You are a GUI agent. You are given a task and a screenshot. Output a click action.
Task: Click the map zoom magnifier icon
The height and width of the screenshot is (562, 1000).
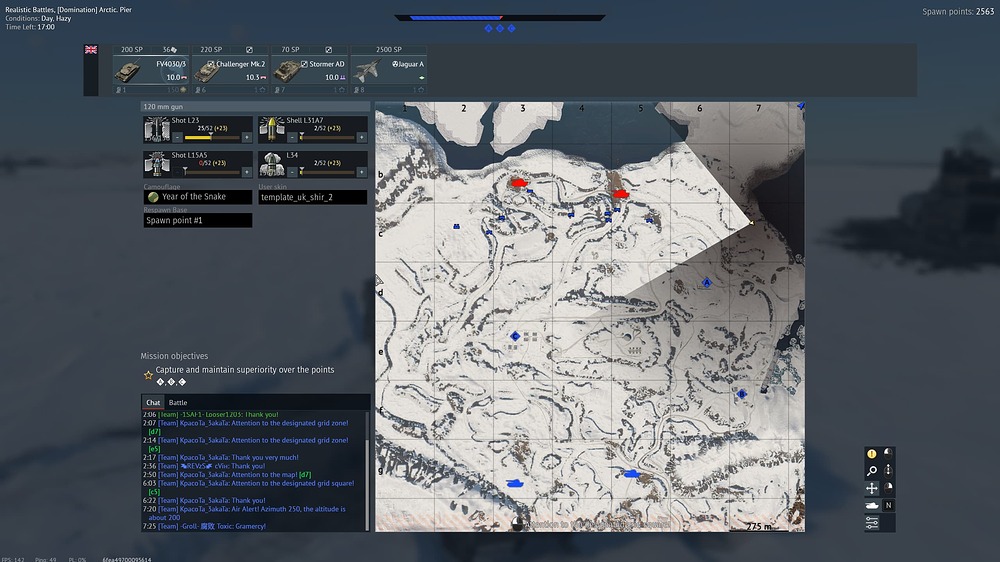click(x=872, y=471)
